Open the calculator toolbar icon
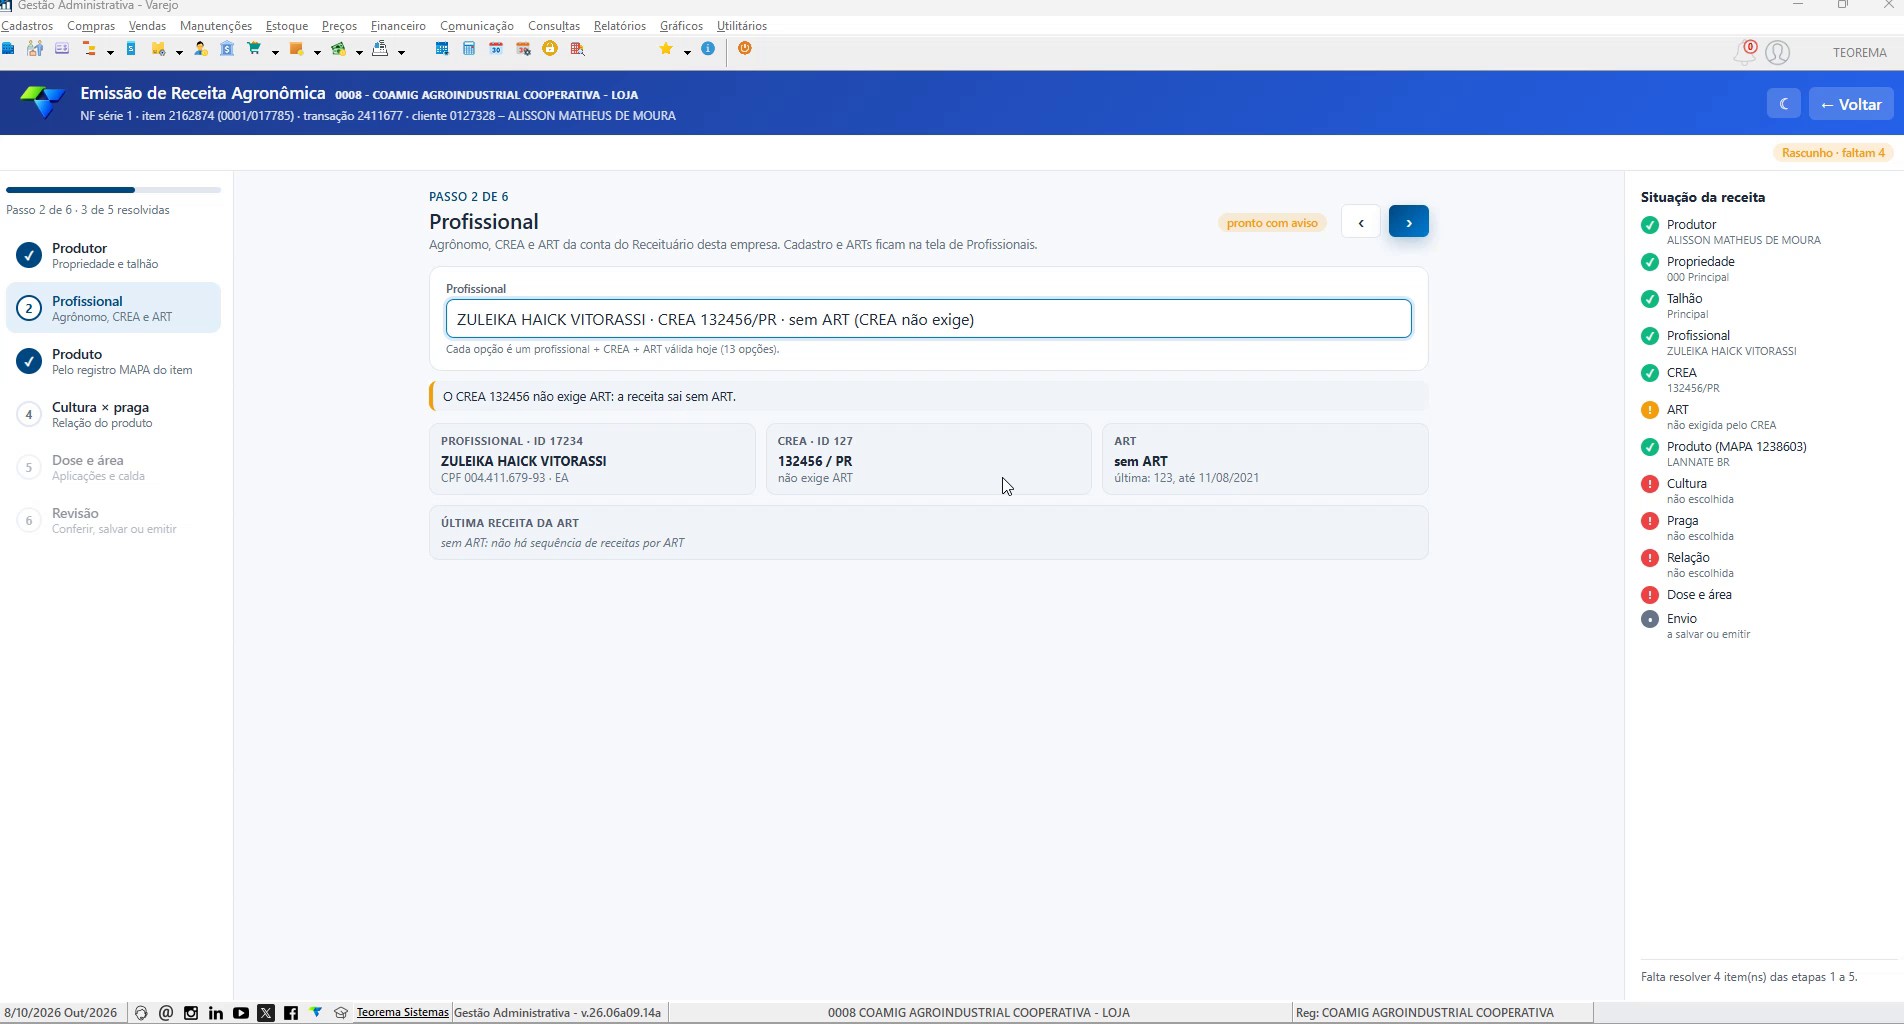 (468, 48)
